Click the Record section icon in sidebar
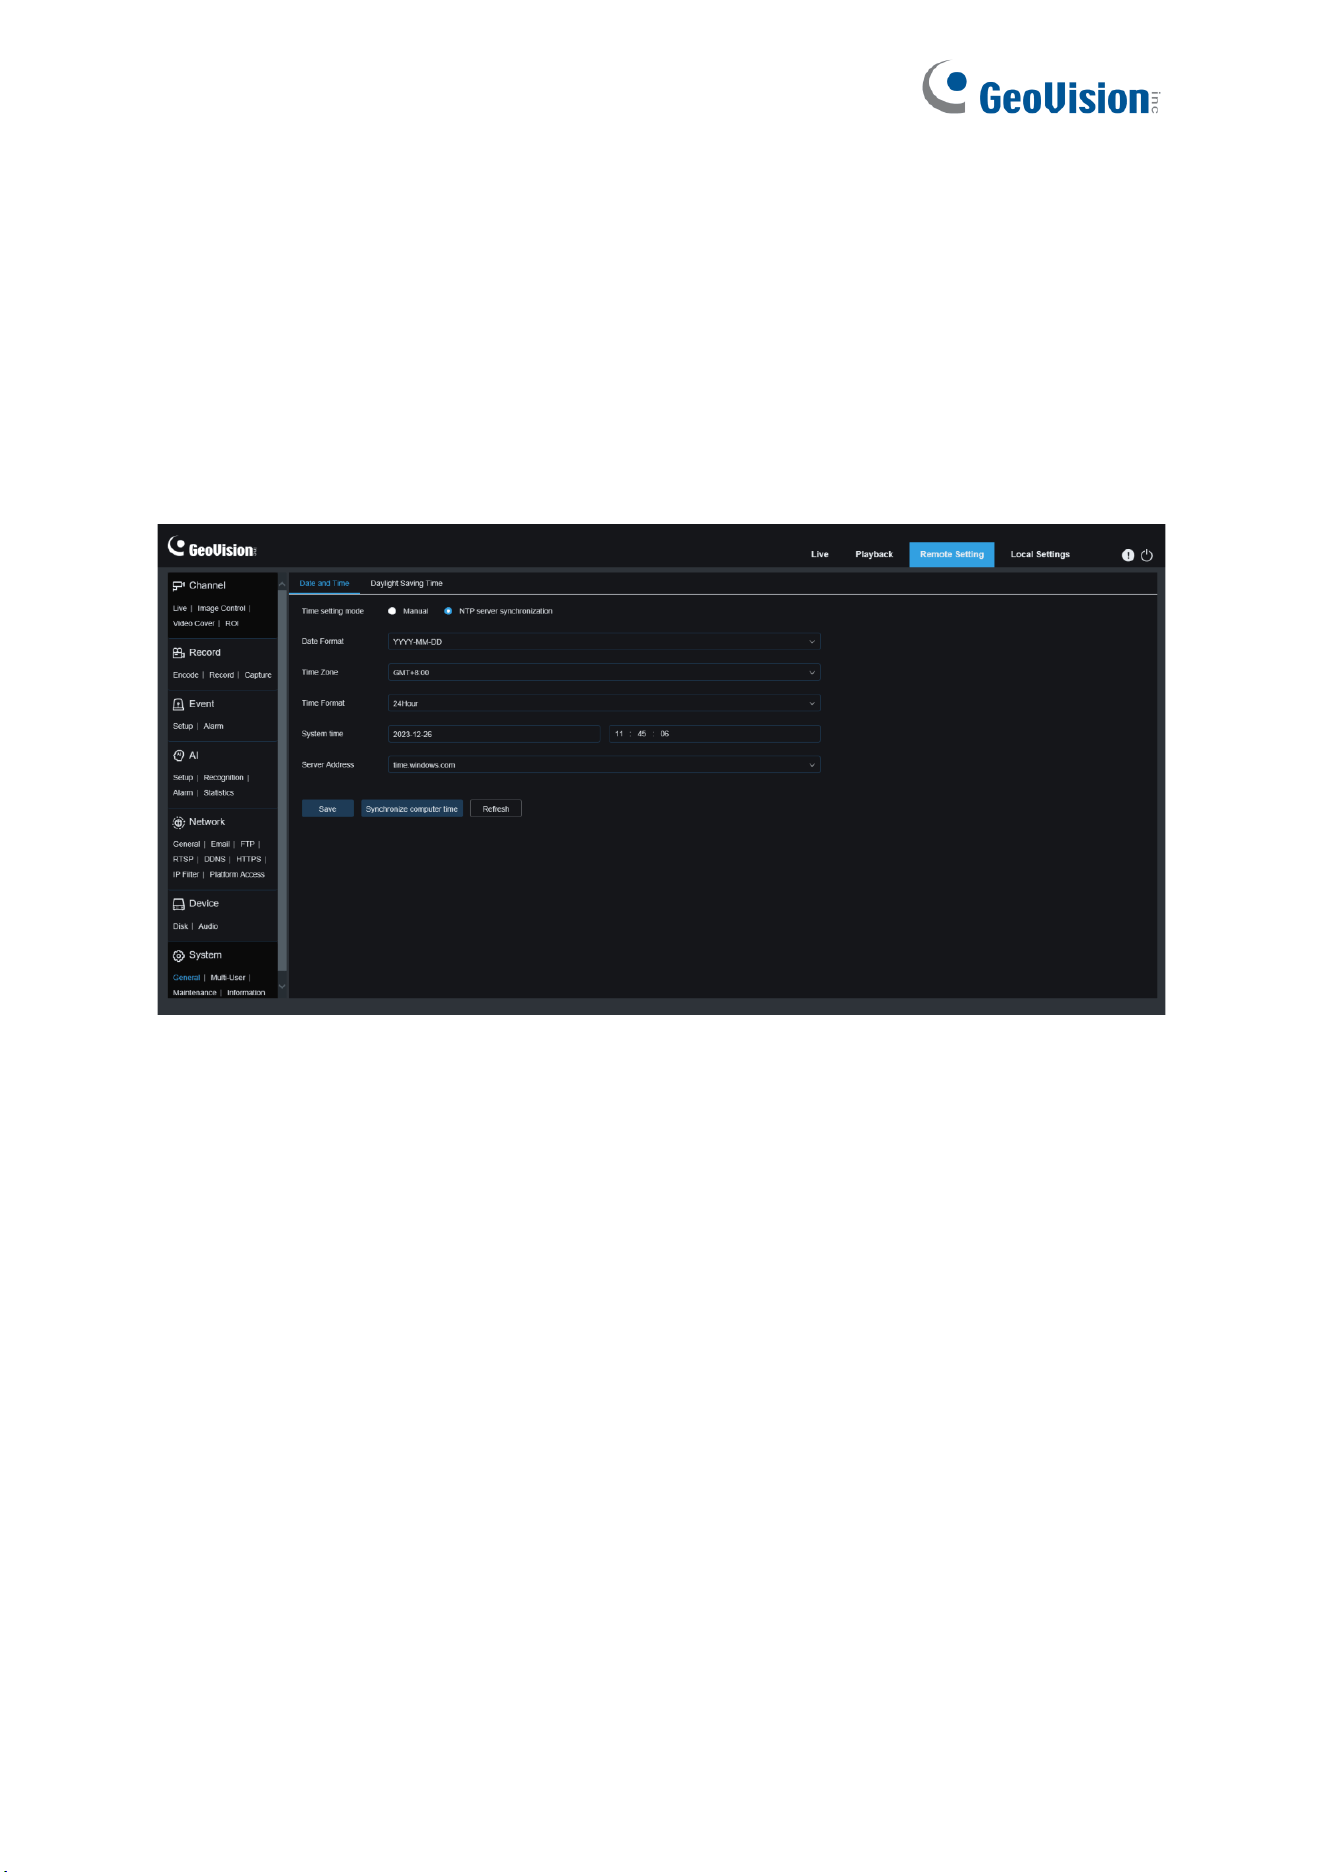This screenshot has height=1872, width=1324. (178, 653)
